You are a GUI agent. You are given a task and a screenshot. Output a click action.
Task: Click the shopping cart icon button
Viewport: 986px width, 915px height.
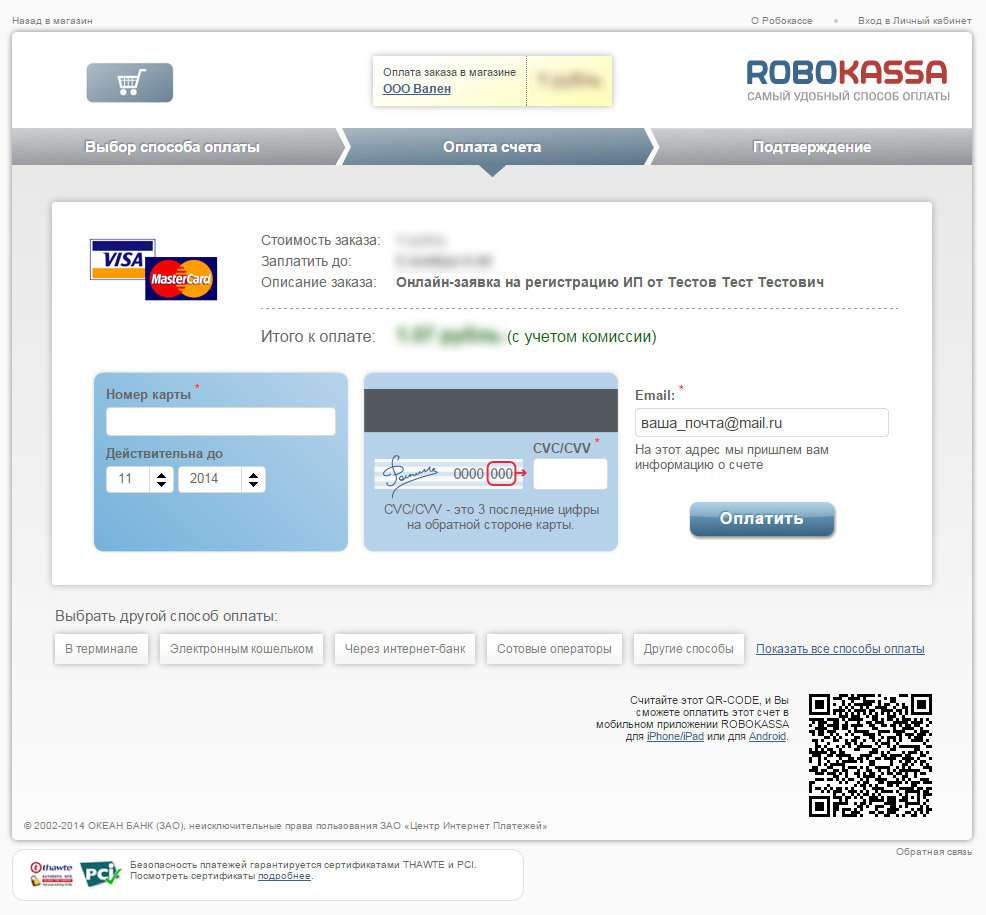point(130,82)
